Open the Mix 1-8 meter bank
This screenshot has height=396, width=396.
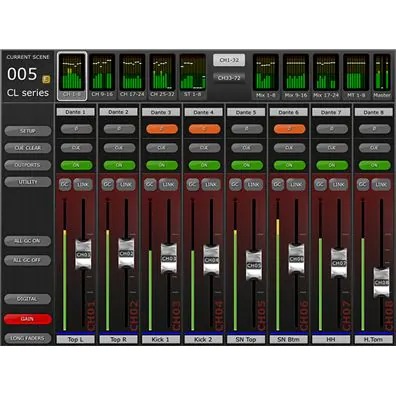coord(266,76)
